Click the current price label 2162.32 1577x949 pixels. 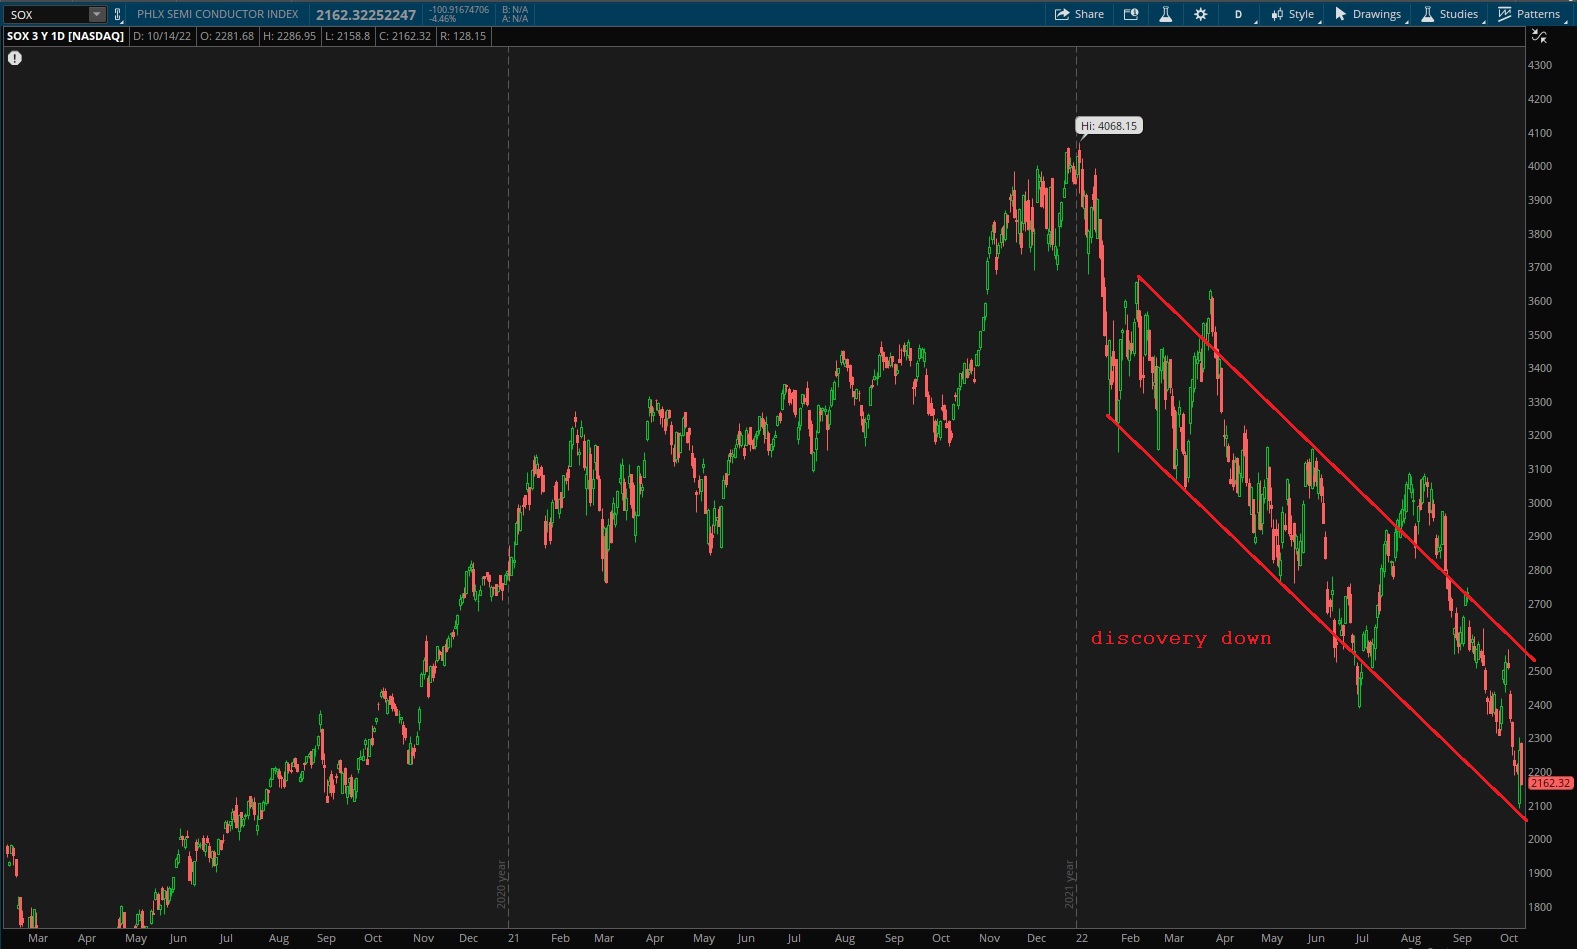pos(1550,783)
